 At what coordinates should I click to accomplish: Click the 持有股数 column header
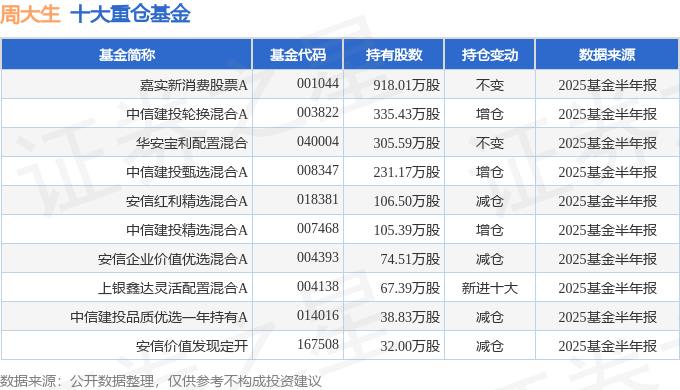(x=394, y=55)
